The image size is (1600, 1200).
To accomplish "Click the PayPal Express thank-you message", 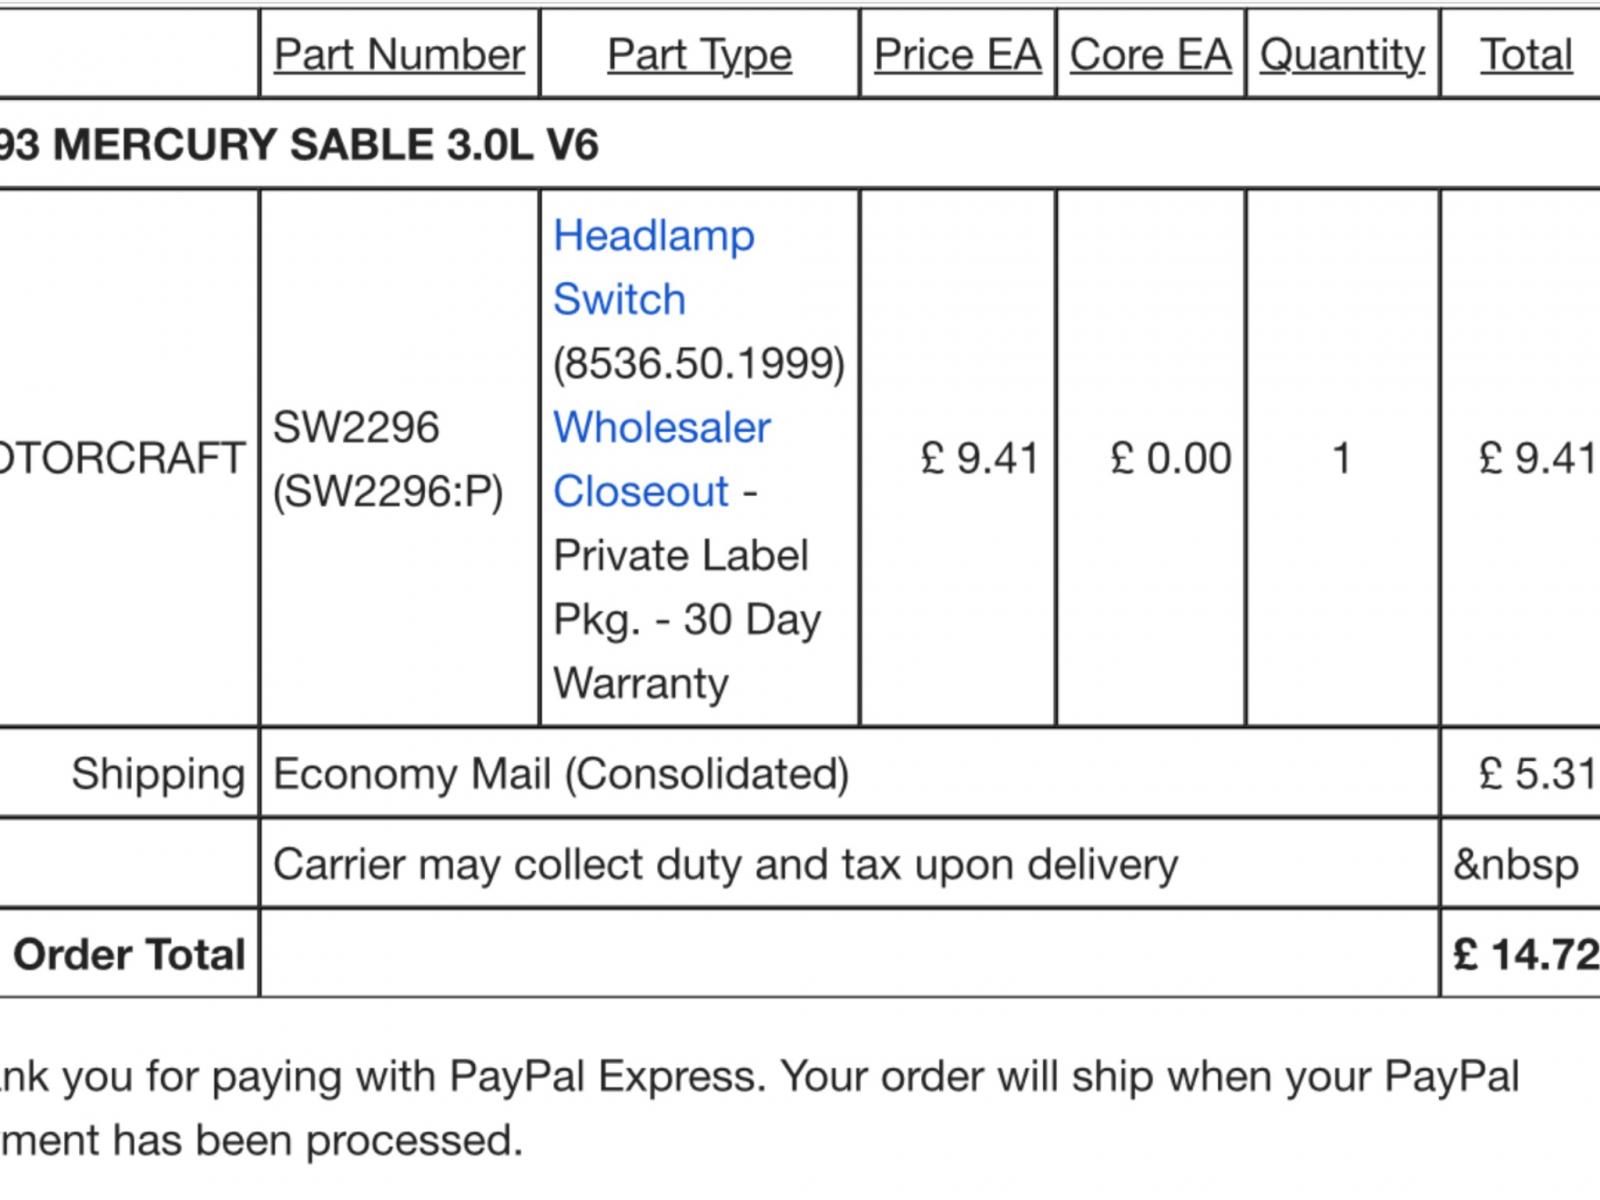I will point(760,1108).
